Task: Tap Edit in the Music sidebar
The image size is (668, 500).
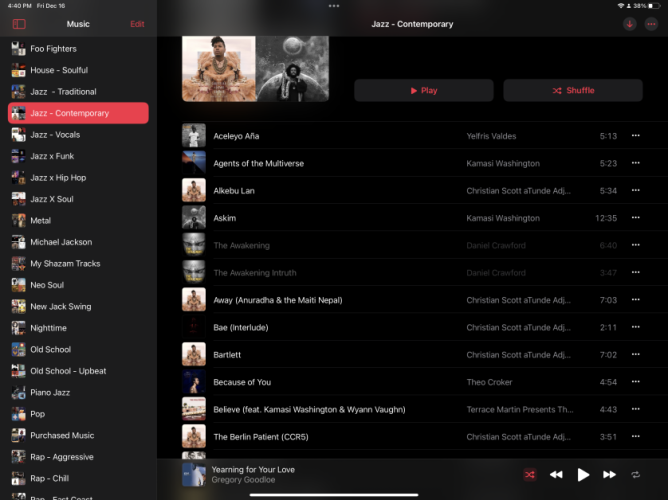Action: coord(137,24)
